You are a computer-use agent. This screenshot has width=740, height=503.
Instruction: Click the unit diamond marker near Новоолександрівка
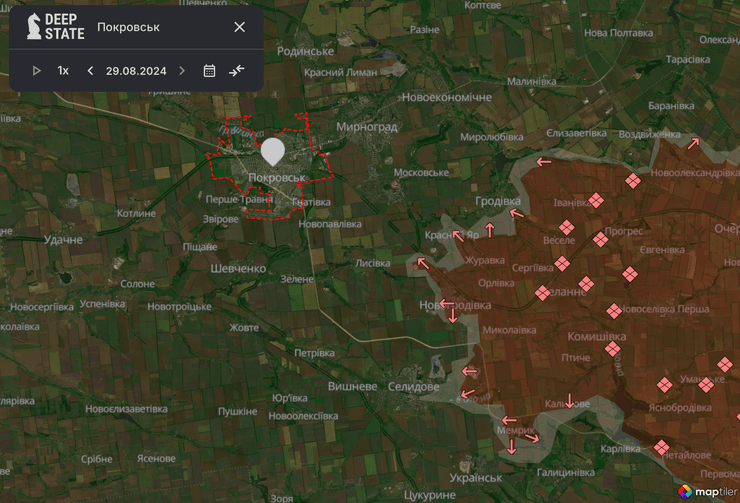point(632,181)
